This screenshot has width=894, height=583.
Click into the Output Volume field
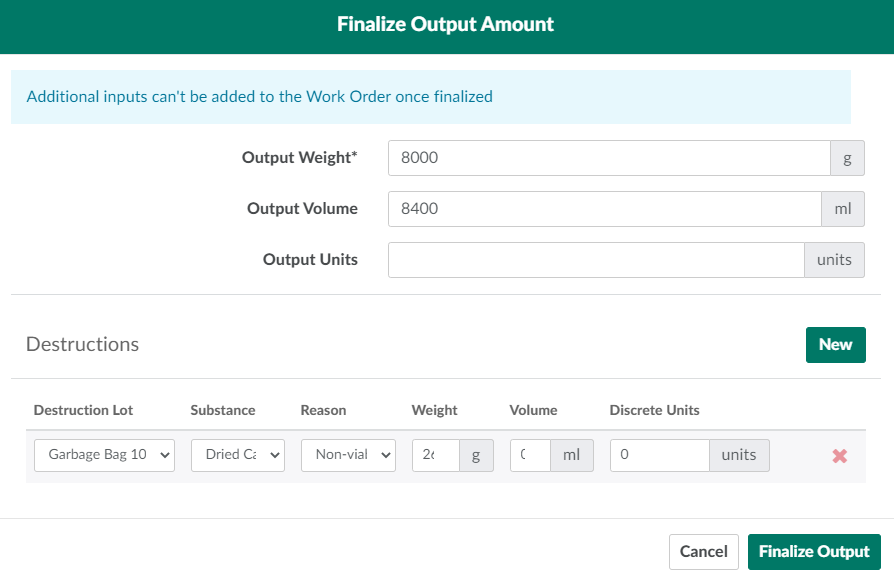pyautogui.click(x=604, y=209)
